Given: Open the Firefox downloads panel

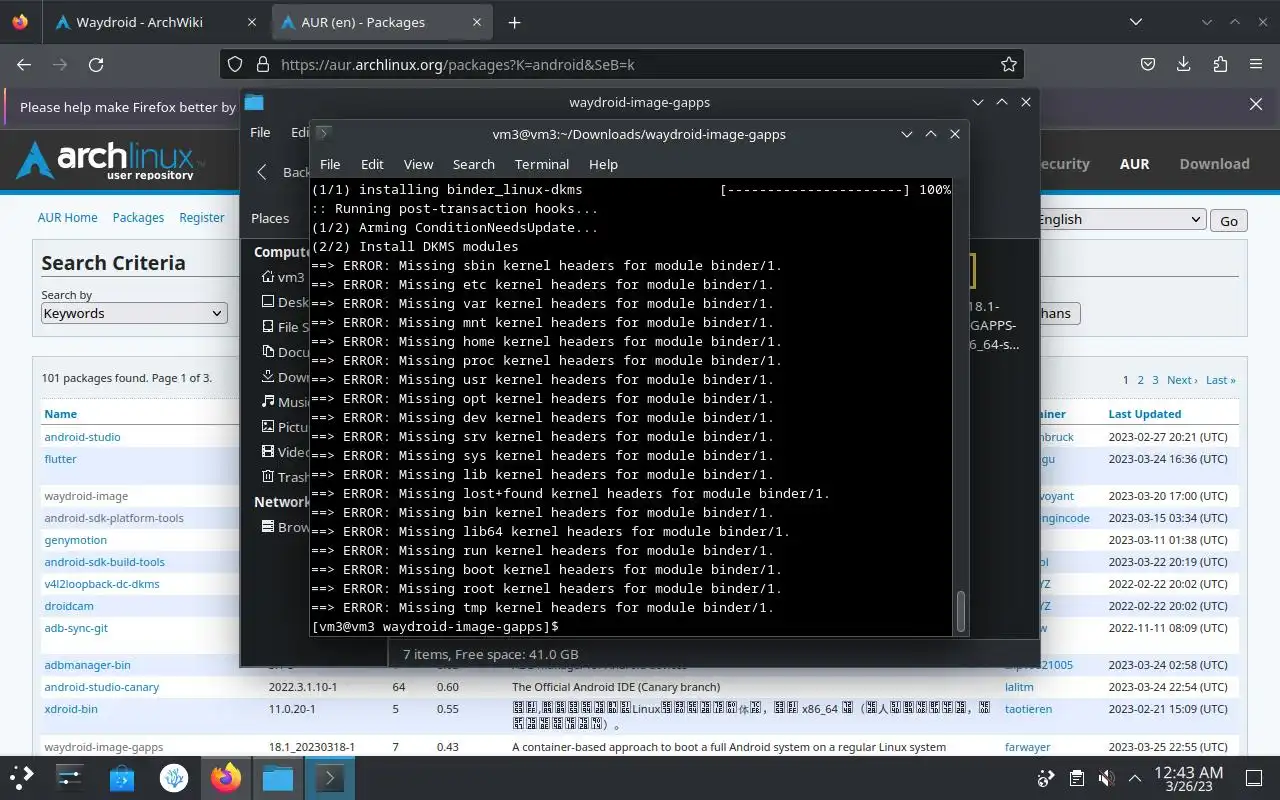Looking at the screenshot, I should [1184, 64].
